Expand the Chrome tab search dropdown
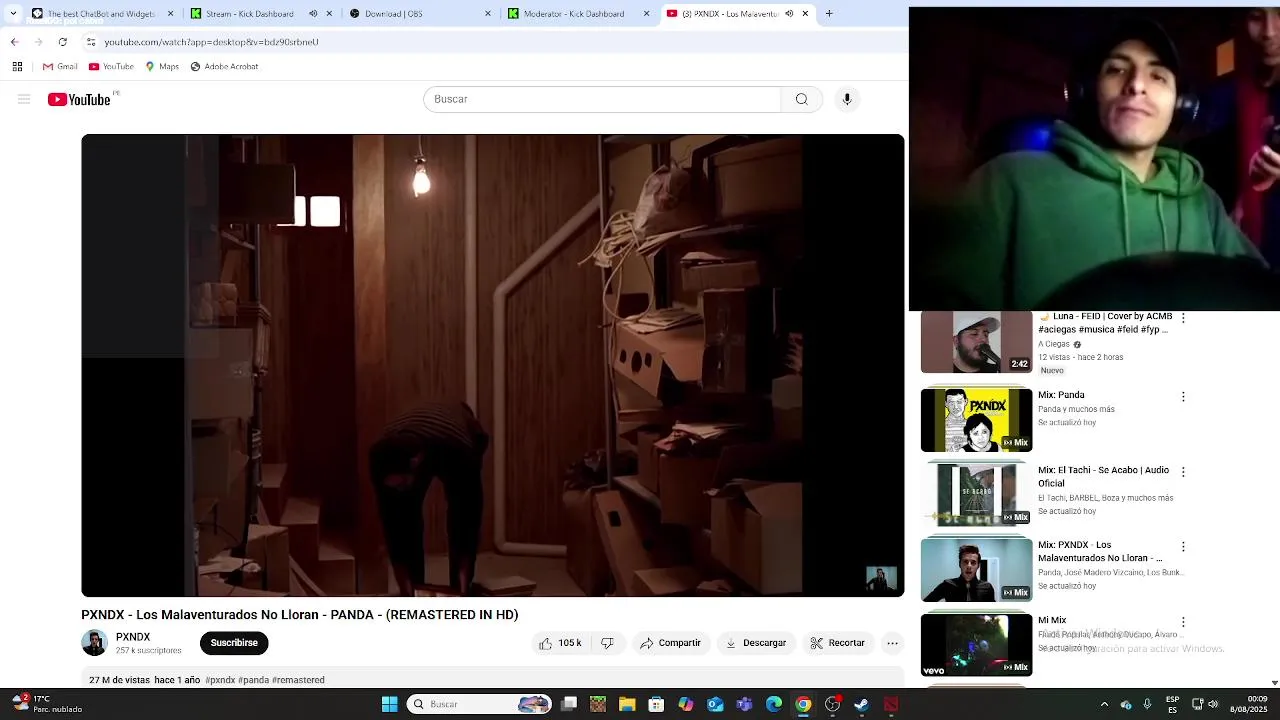Viewport: 1280px width, 720px height. pyautogui.click(x=13, y=14)
